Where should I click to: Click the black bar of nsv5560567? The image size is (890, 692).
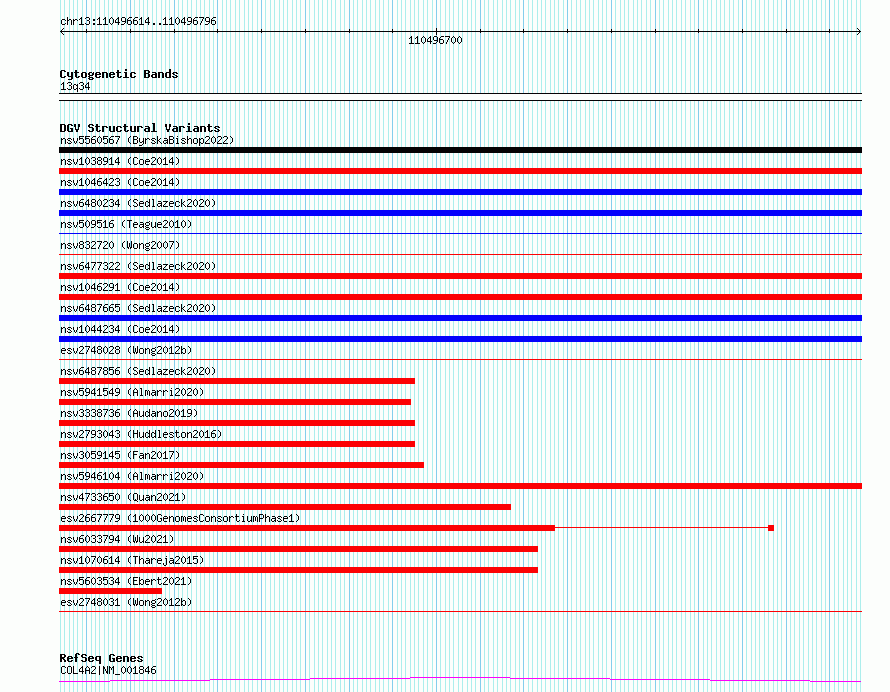pos(460,150)
